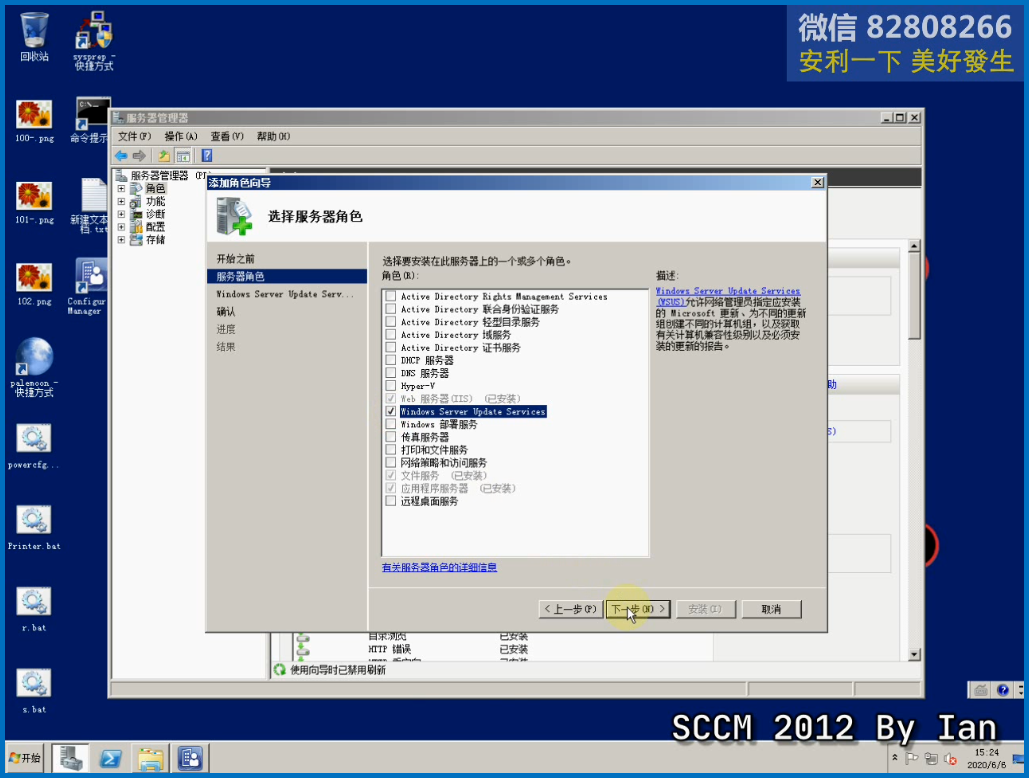The image size is (1029, 778).
Task: Check the 网络策略和访问服务 role
Action: (390, 462)
